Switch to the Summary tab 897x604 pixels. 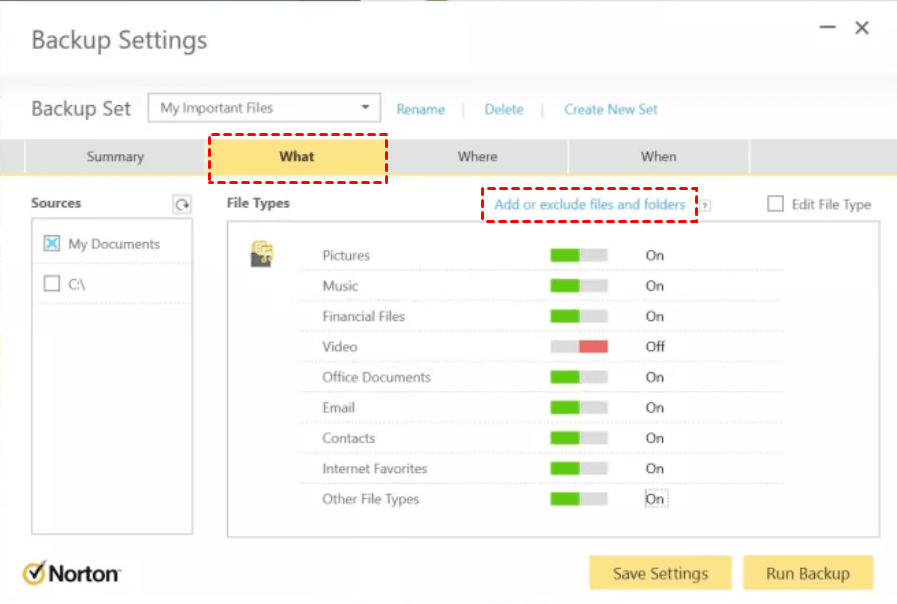[115, 157]
